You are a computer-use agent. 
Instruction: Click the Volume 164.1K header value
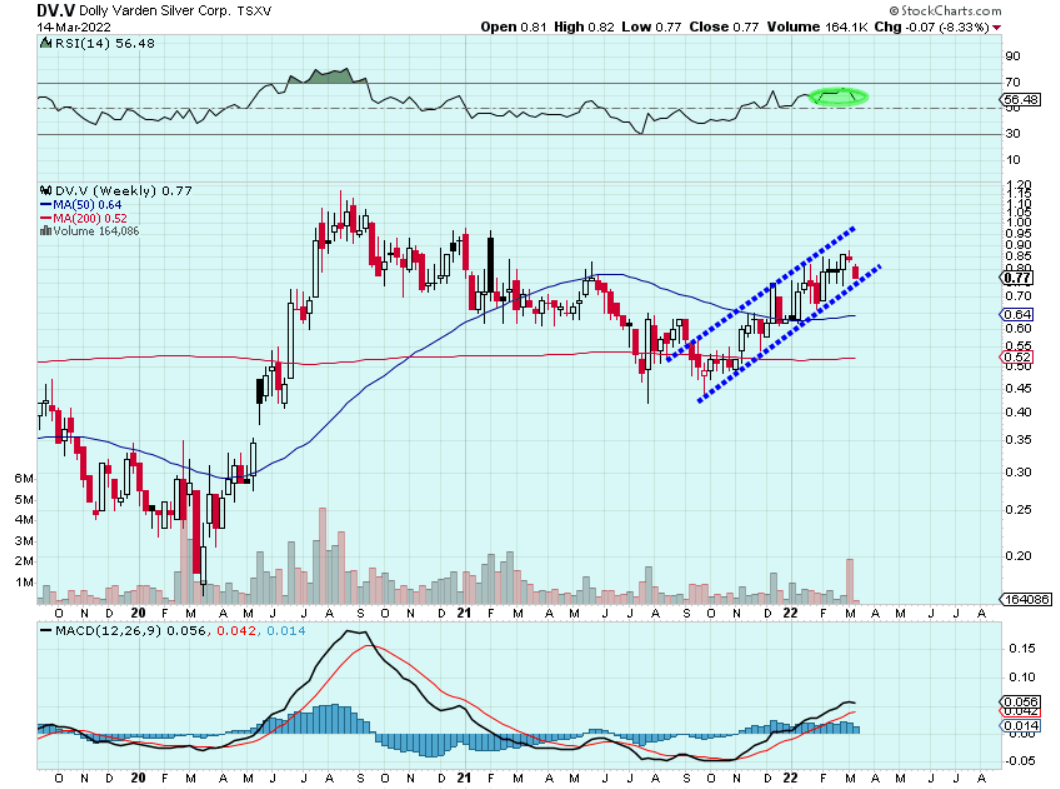pyautogui.click(x=817, y=27)
